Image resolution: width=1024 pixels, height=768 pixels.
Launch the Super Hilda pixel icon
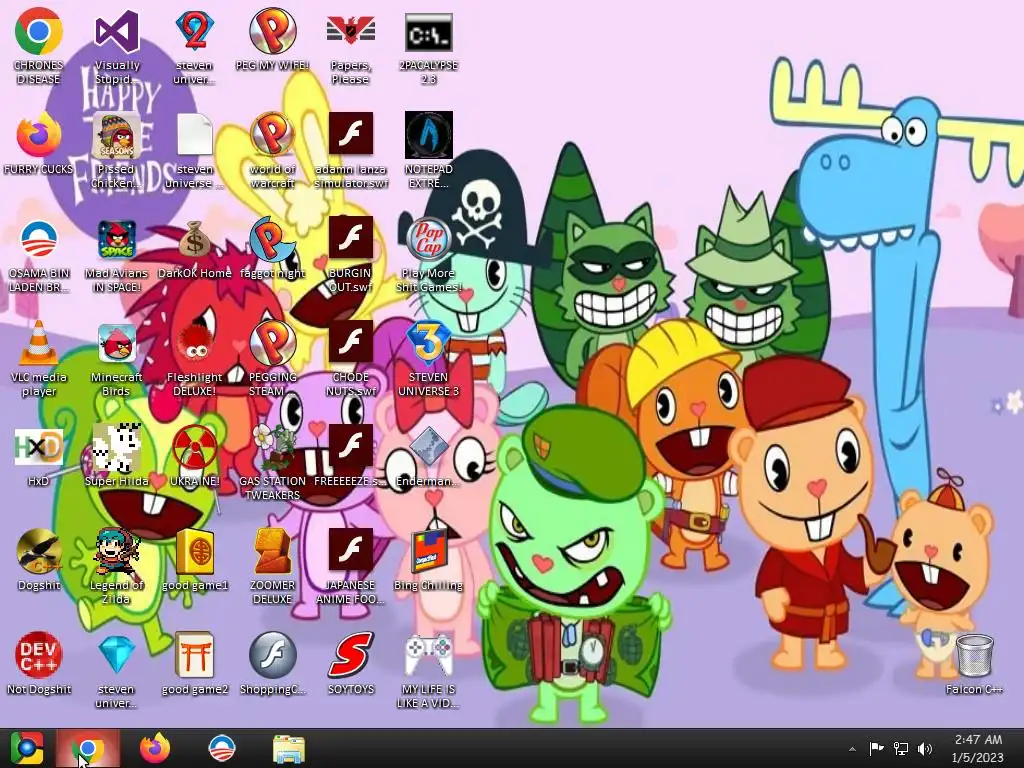[x=117, y=448]
